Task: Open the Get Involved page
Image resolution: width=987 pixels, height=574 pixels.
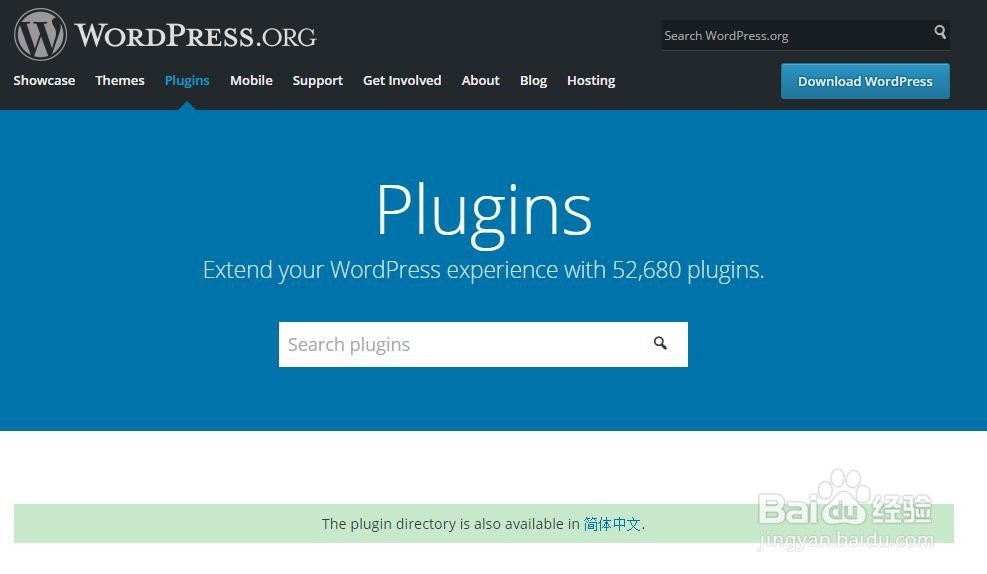Action: click(x=402, y=81)
